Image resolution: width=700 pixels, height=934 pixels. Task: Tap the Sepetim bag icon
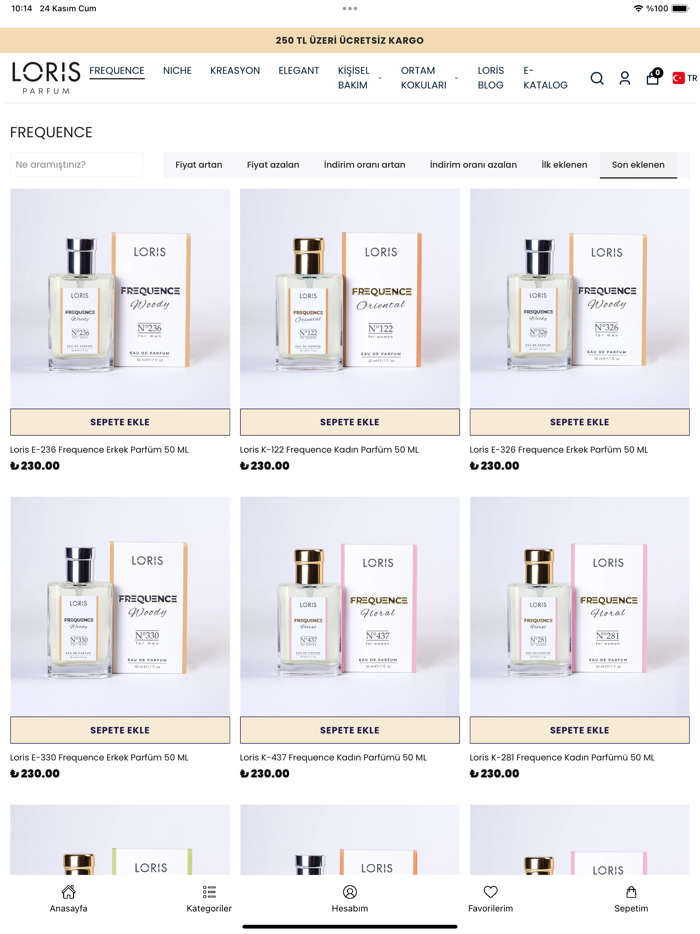pyautogui.click(x=631, y=892)
